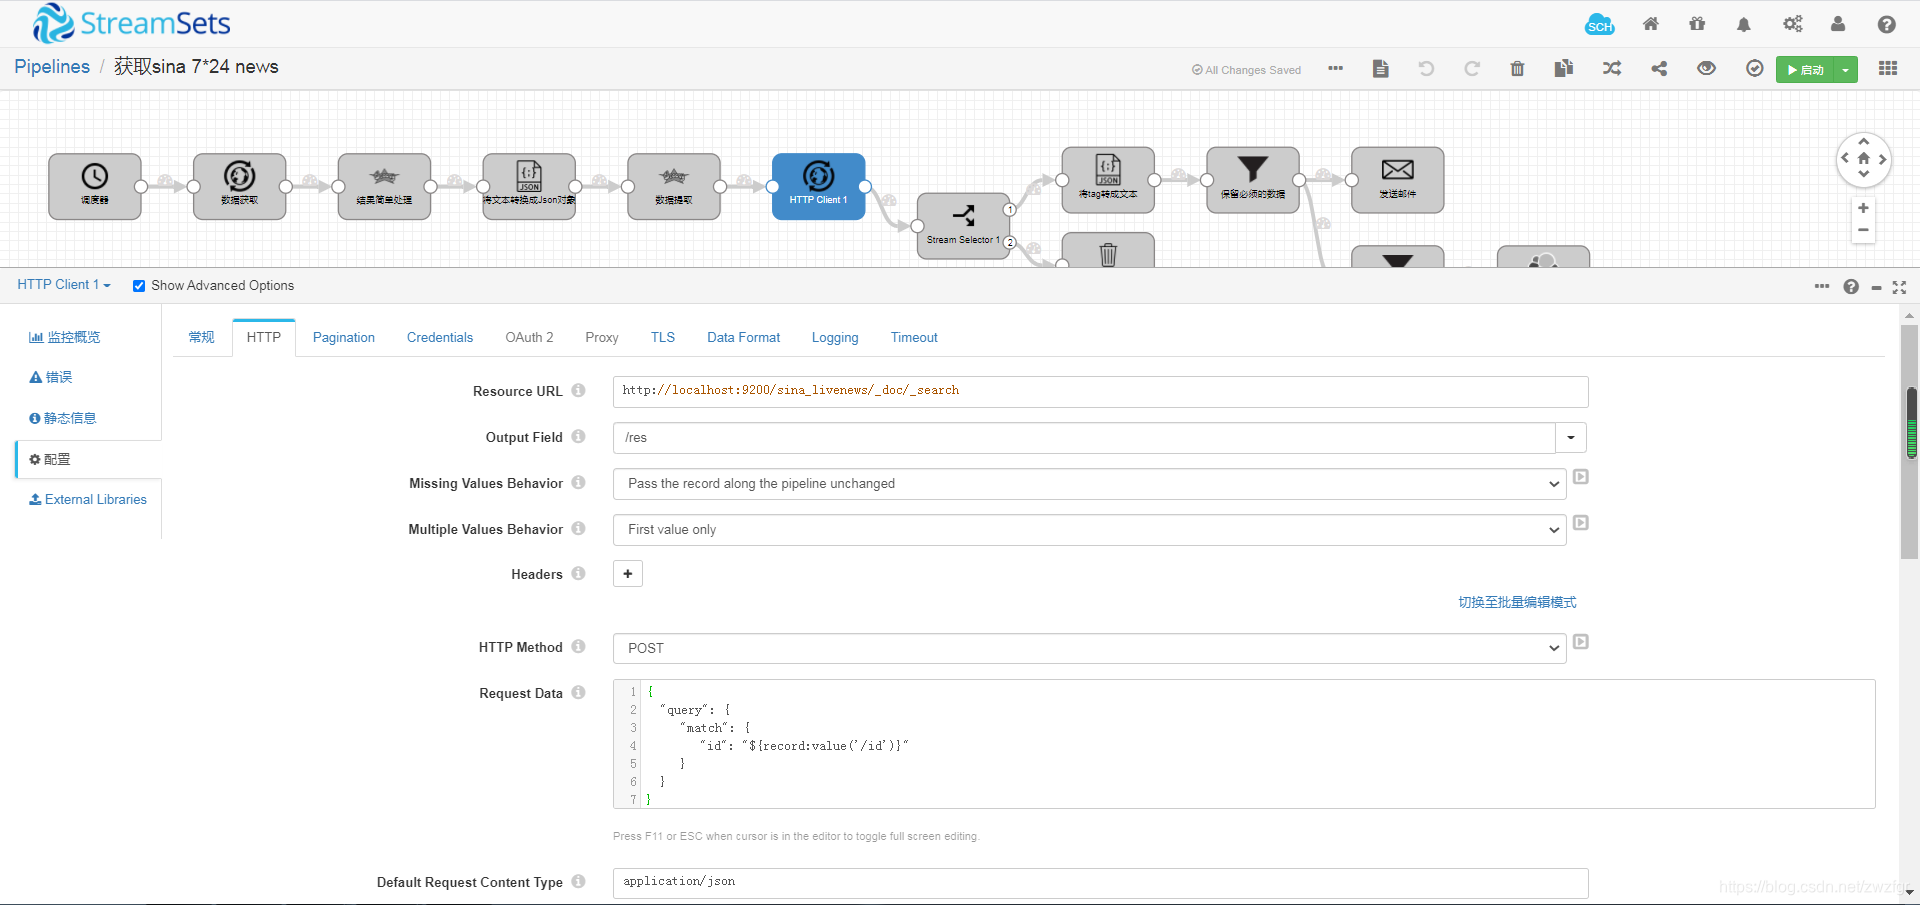Image resolution: width=1920 pixels, height=905 pixels.
Task: Auto arrange pipeline with shuffle icon
Action: tap(1612, 68)
